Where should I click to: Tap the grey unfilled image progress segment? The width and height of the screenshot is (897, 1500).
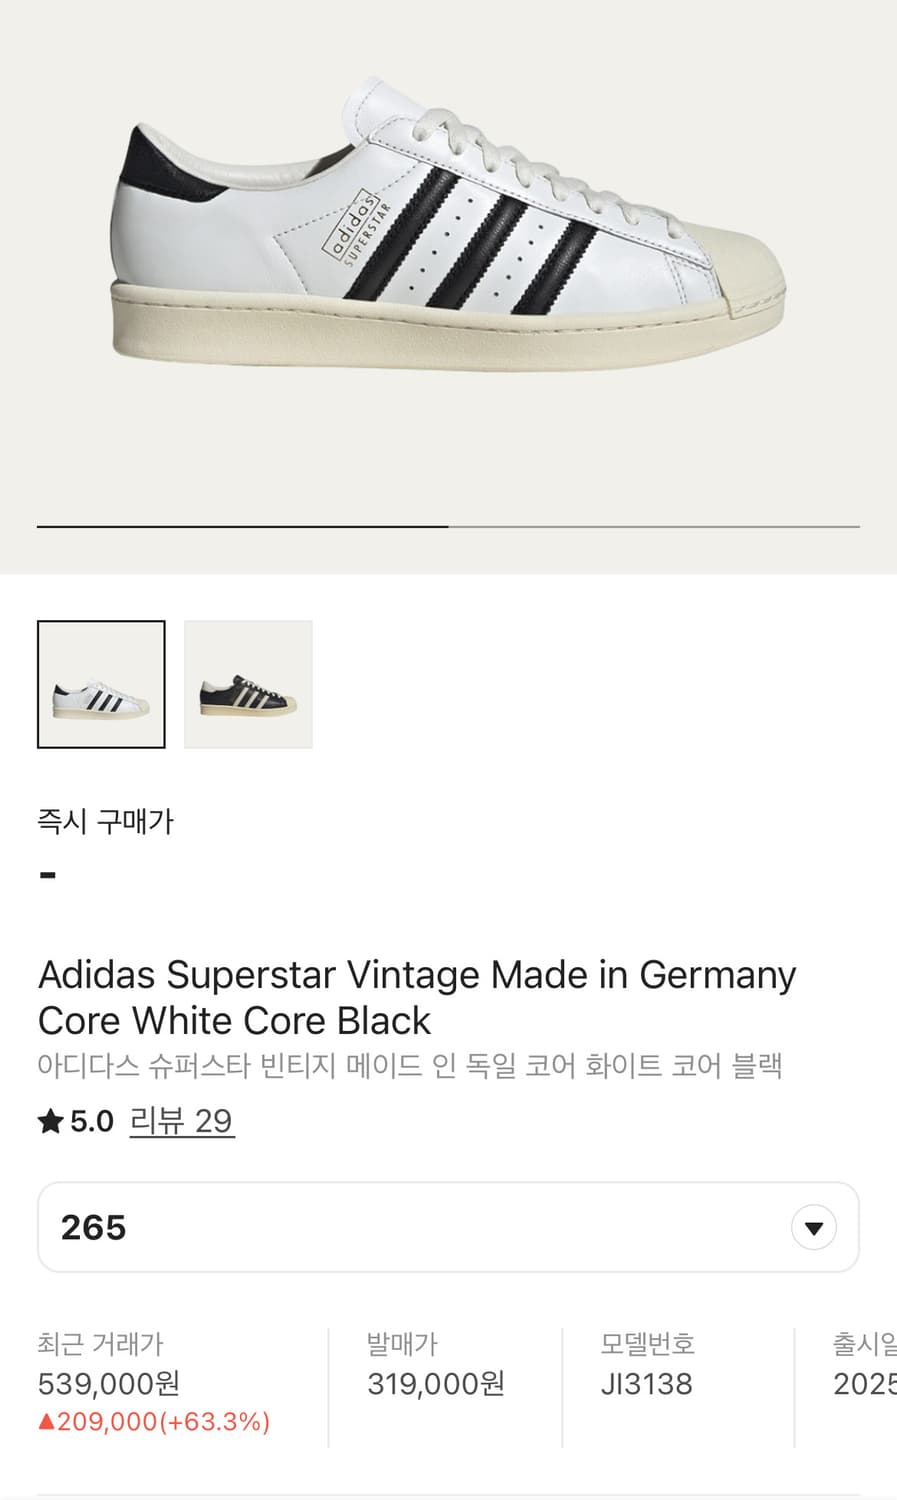point(653,526)
